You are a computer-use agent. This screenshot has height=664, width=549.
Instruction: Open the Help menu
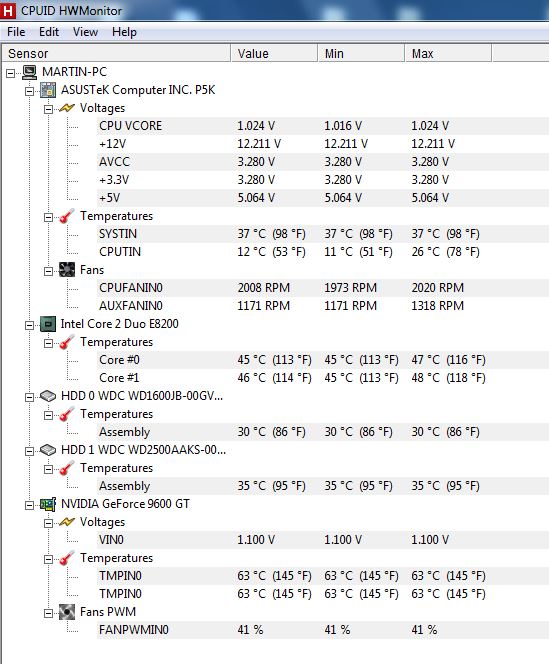click(x=124, y=32)
